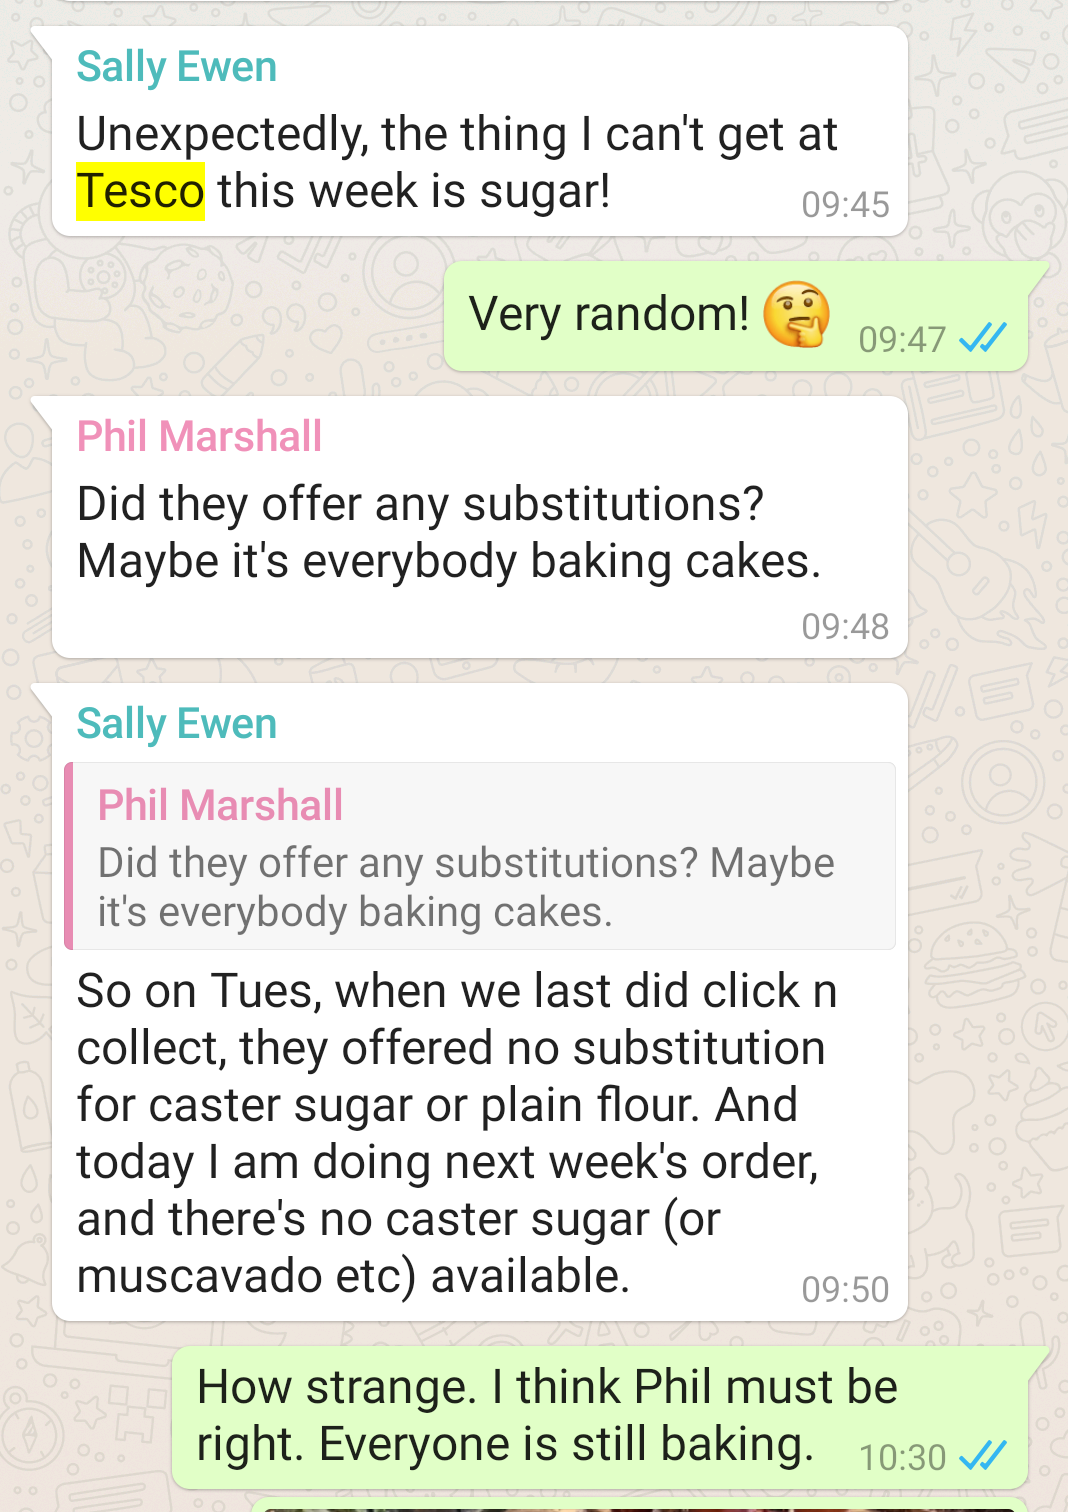This screenshot has width=1068, height=1512.
Task: Click the 09:50 timestamp
Action: coord(845,1289)
